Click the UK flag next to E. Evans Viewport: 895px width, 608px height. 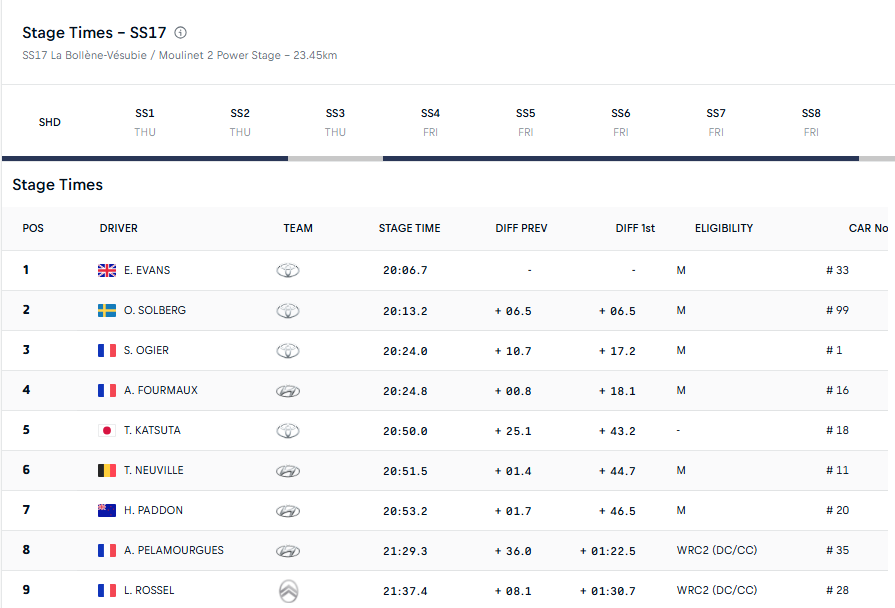pos(107,270)
